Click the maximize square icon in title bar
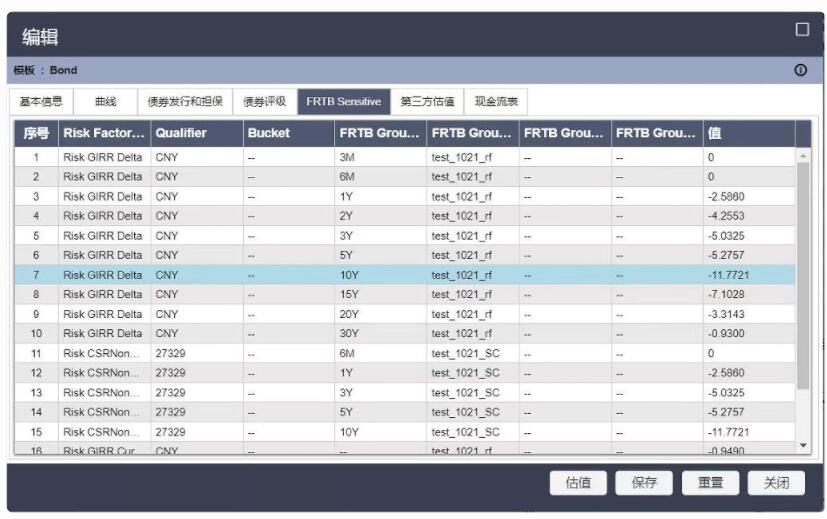The width and height of the screenshot is (827, 519). click(x=801, y=30)
